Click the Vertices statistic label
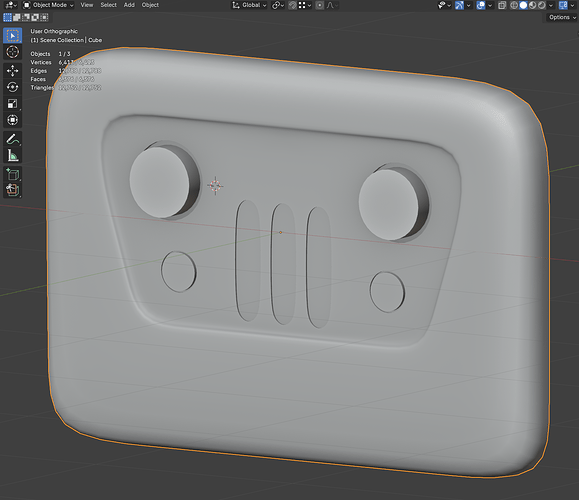 pos(41,62)
